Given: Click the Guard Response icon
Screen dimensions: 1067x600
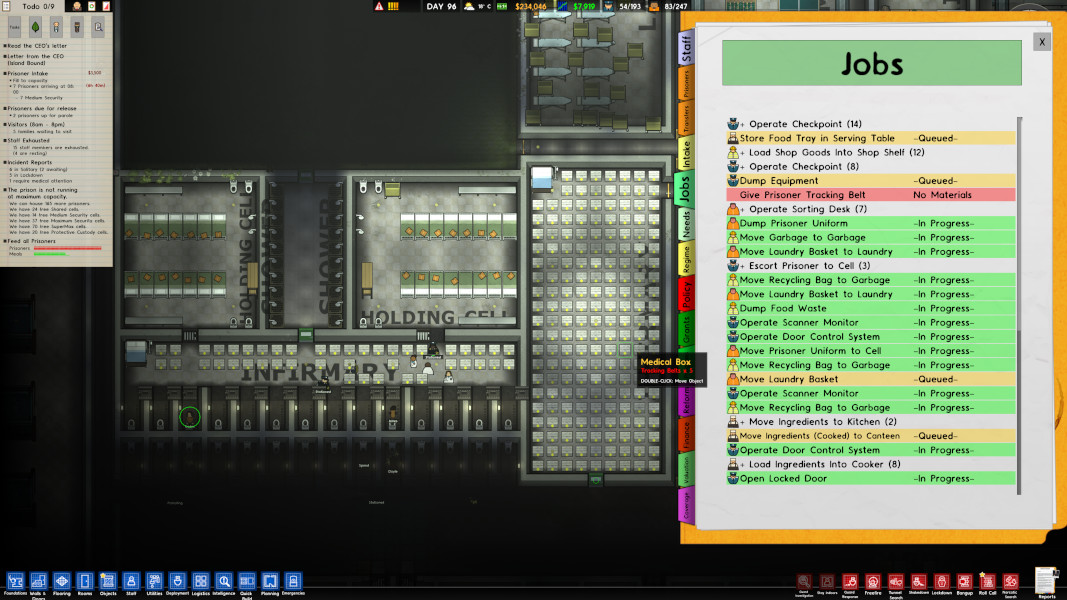Looking at the screenshot, I should click(850, 582).
